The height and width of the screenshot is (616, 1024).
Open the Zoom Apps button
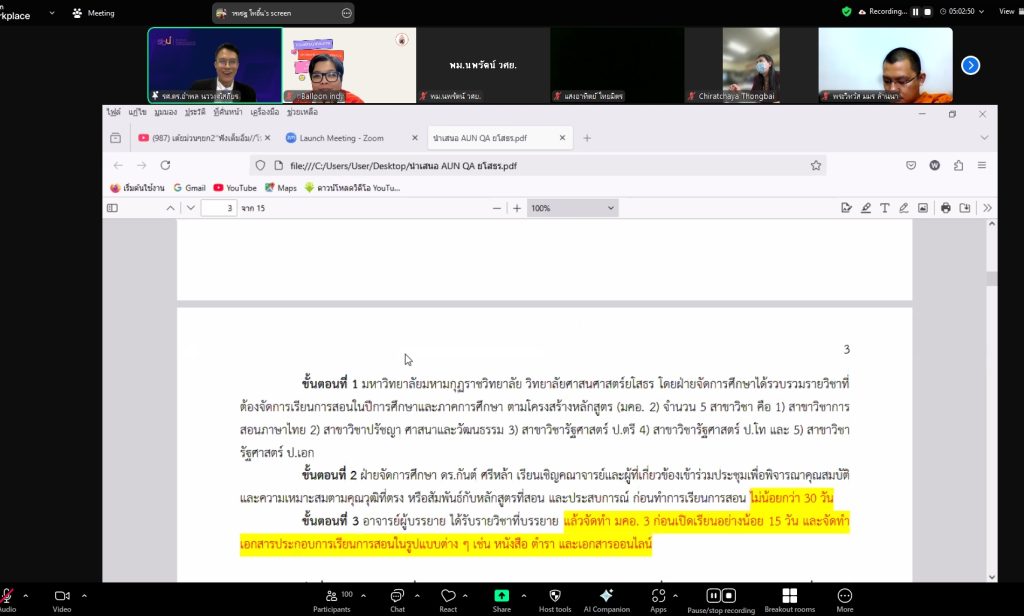(x=658, y=600)
